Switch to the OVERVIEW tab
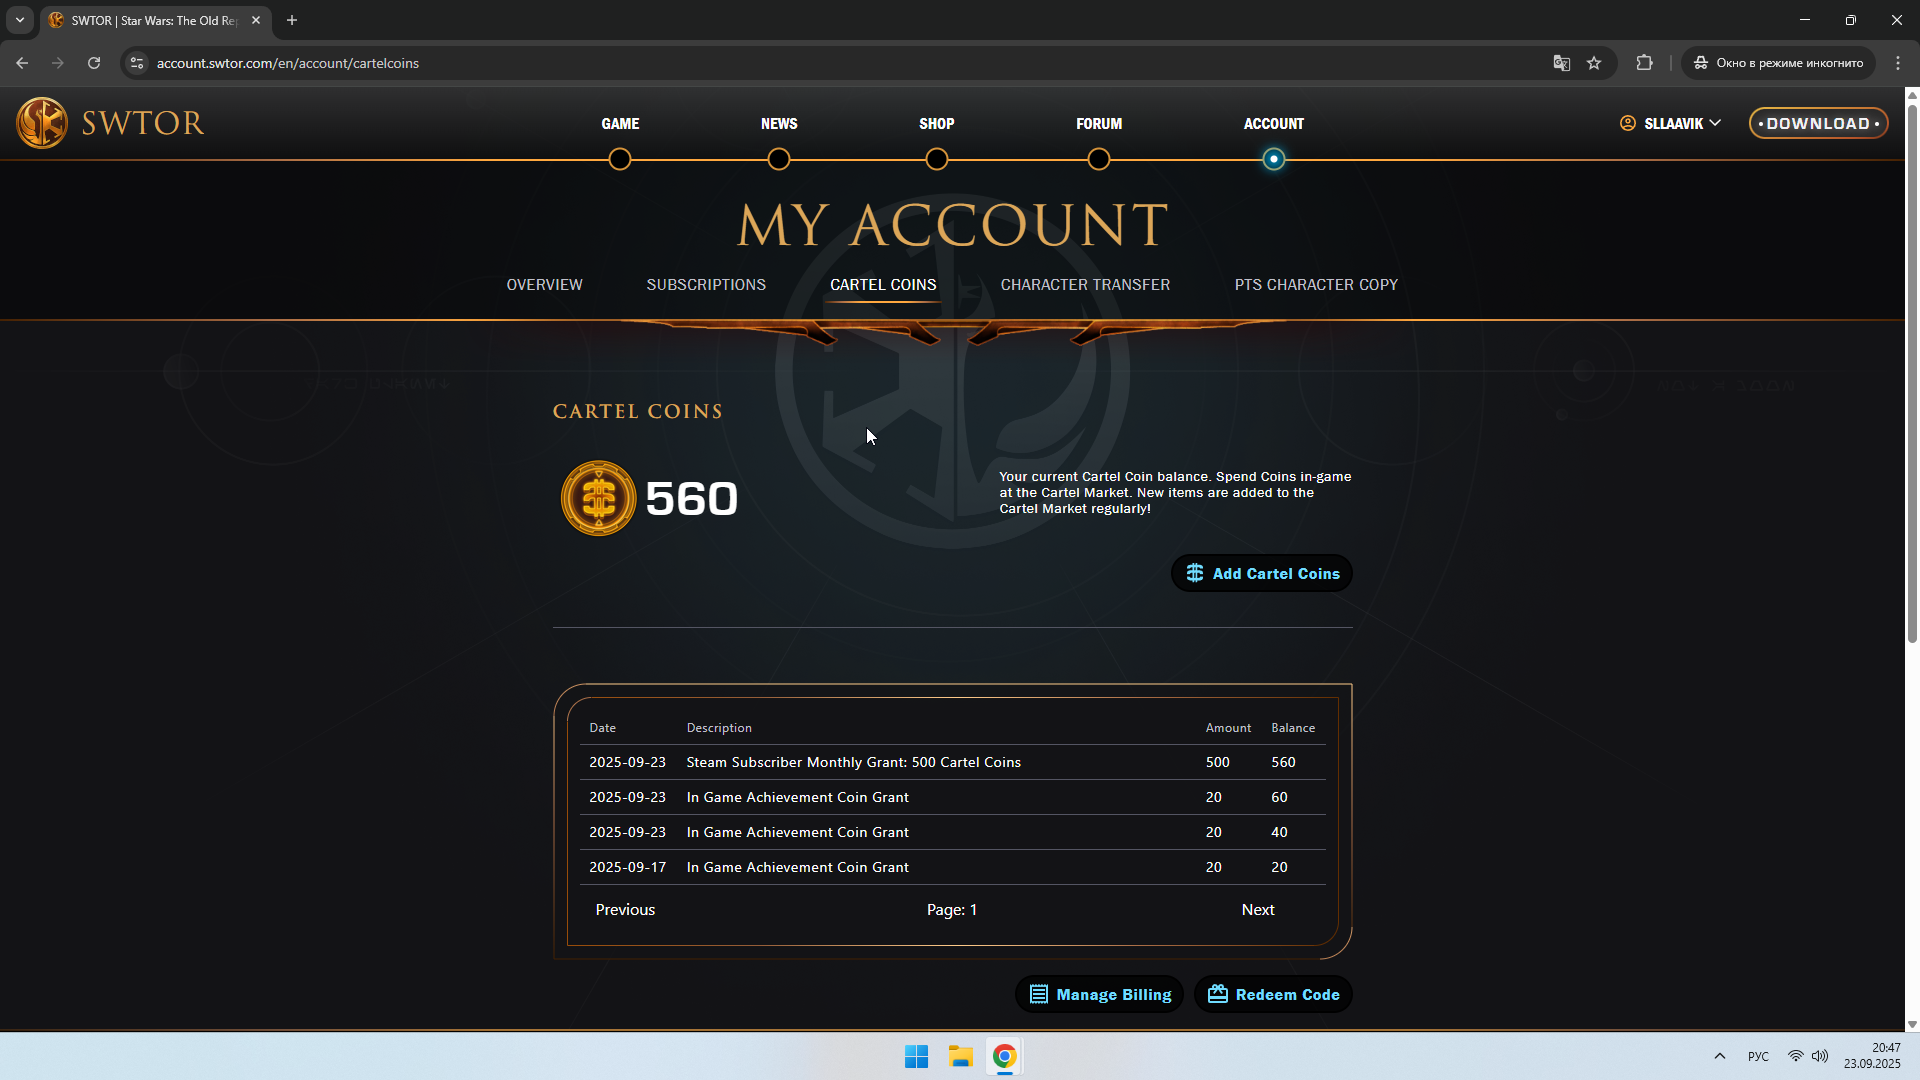The width and height of the screenshot is (1920, 1080). tap(544, 285)
